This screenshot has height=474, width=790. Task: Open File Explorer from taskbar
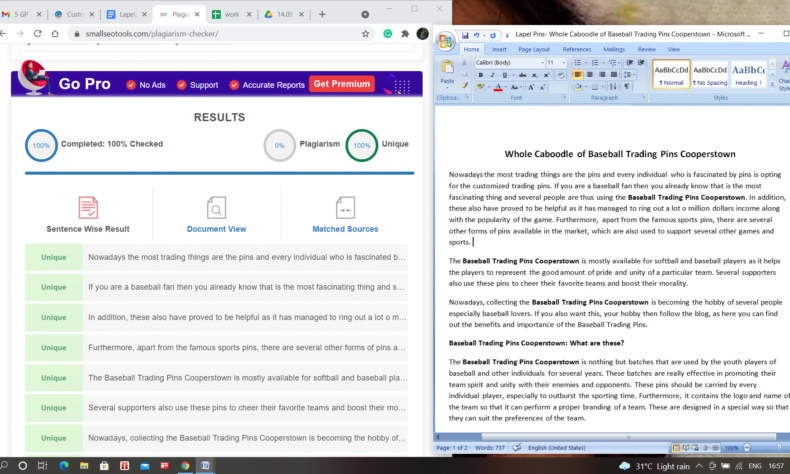tap(84, 465)
